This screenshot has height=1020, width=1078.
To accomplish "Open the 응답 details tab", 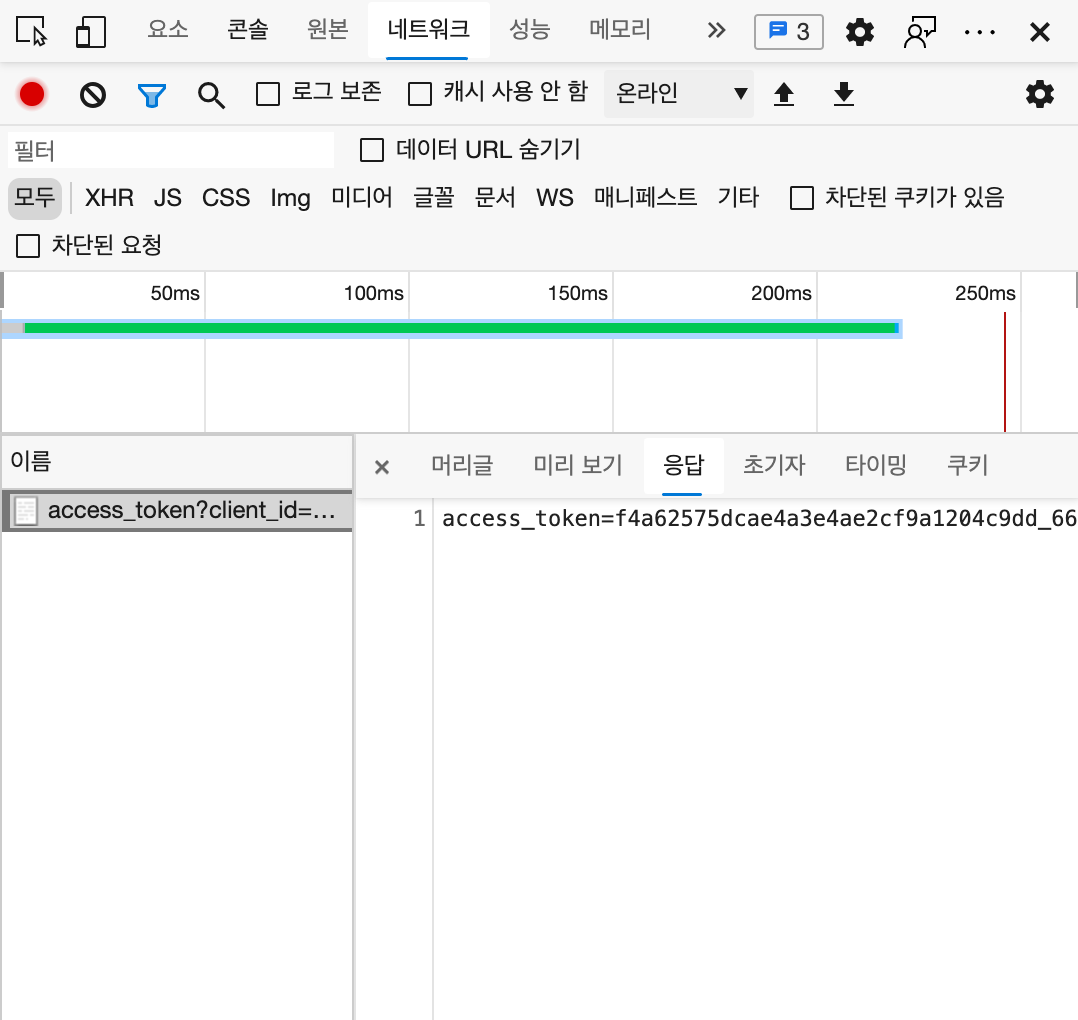I will [683, 465].
